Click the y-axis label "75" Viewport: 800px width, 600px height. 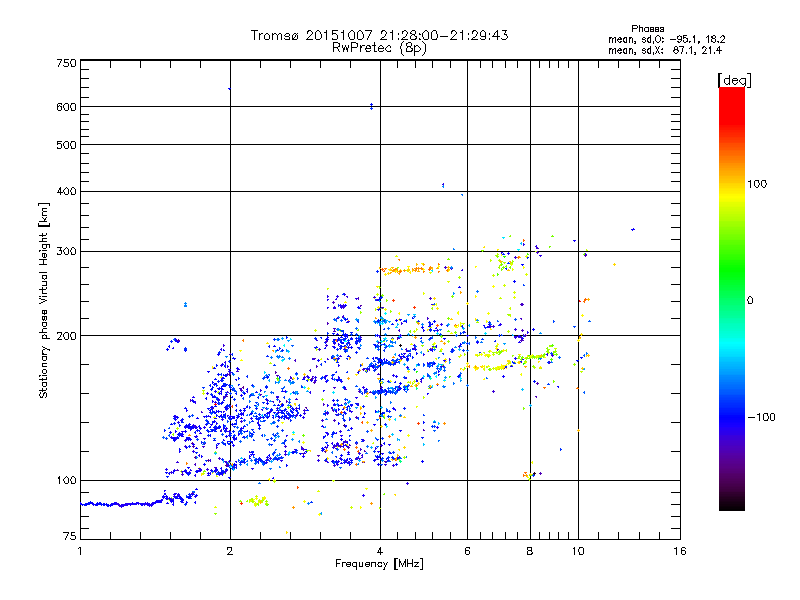point(70,536)
